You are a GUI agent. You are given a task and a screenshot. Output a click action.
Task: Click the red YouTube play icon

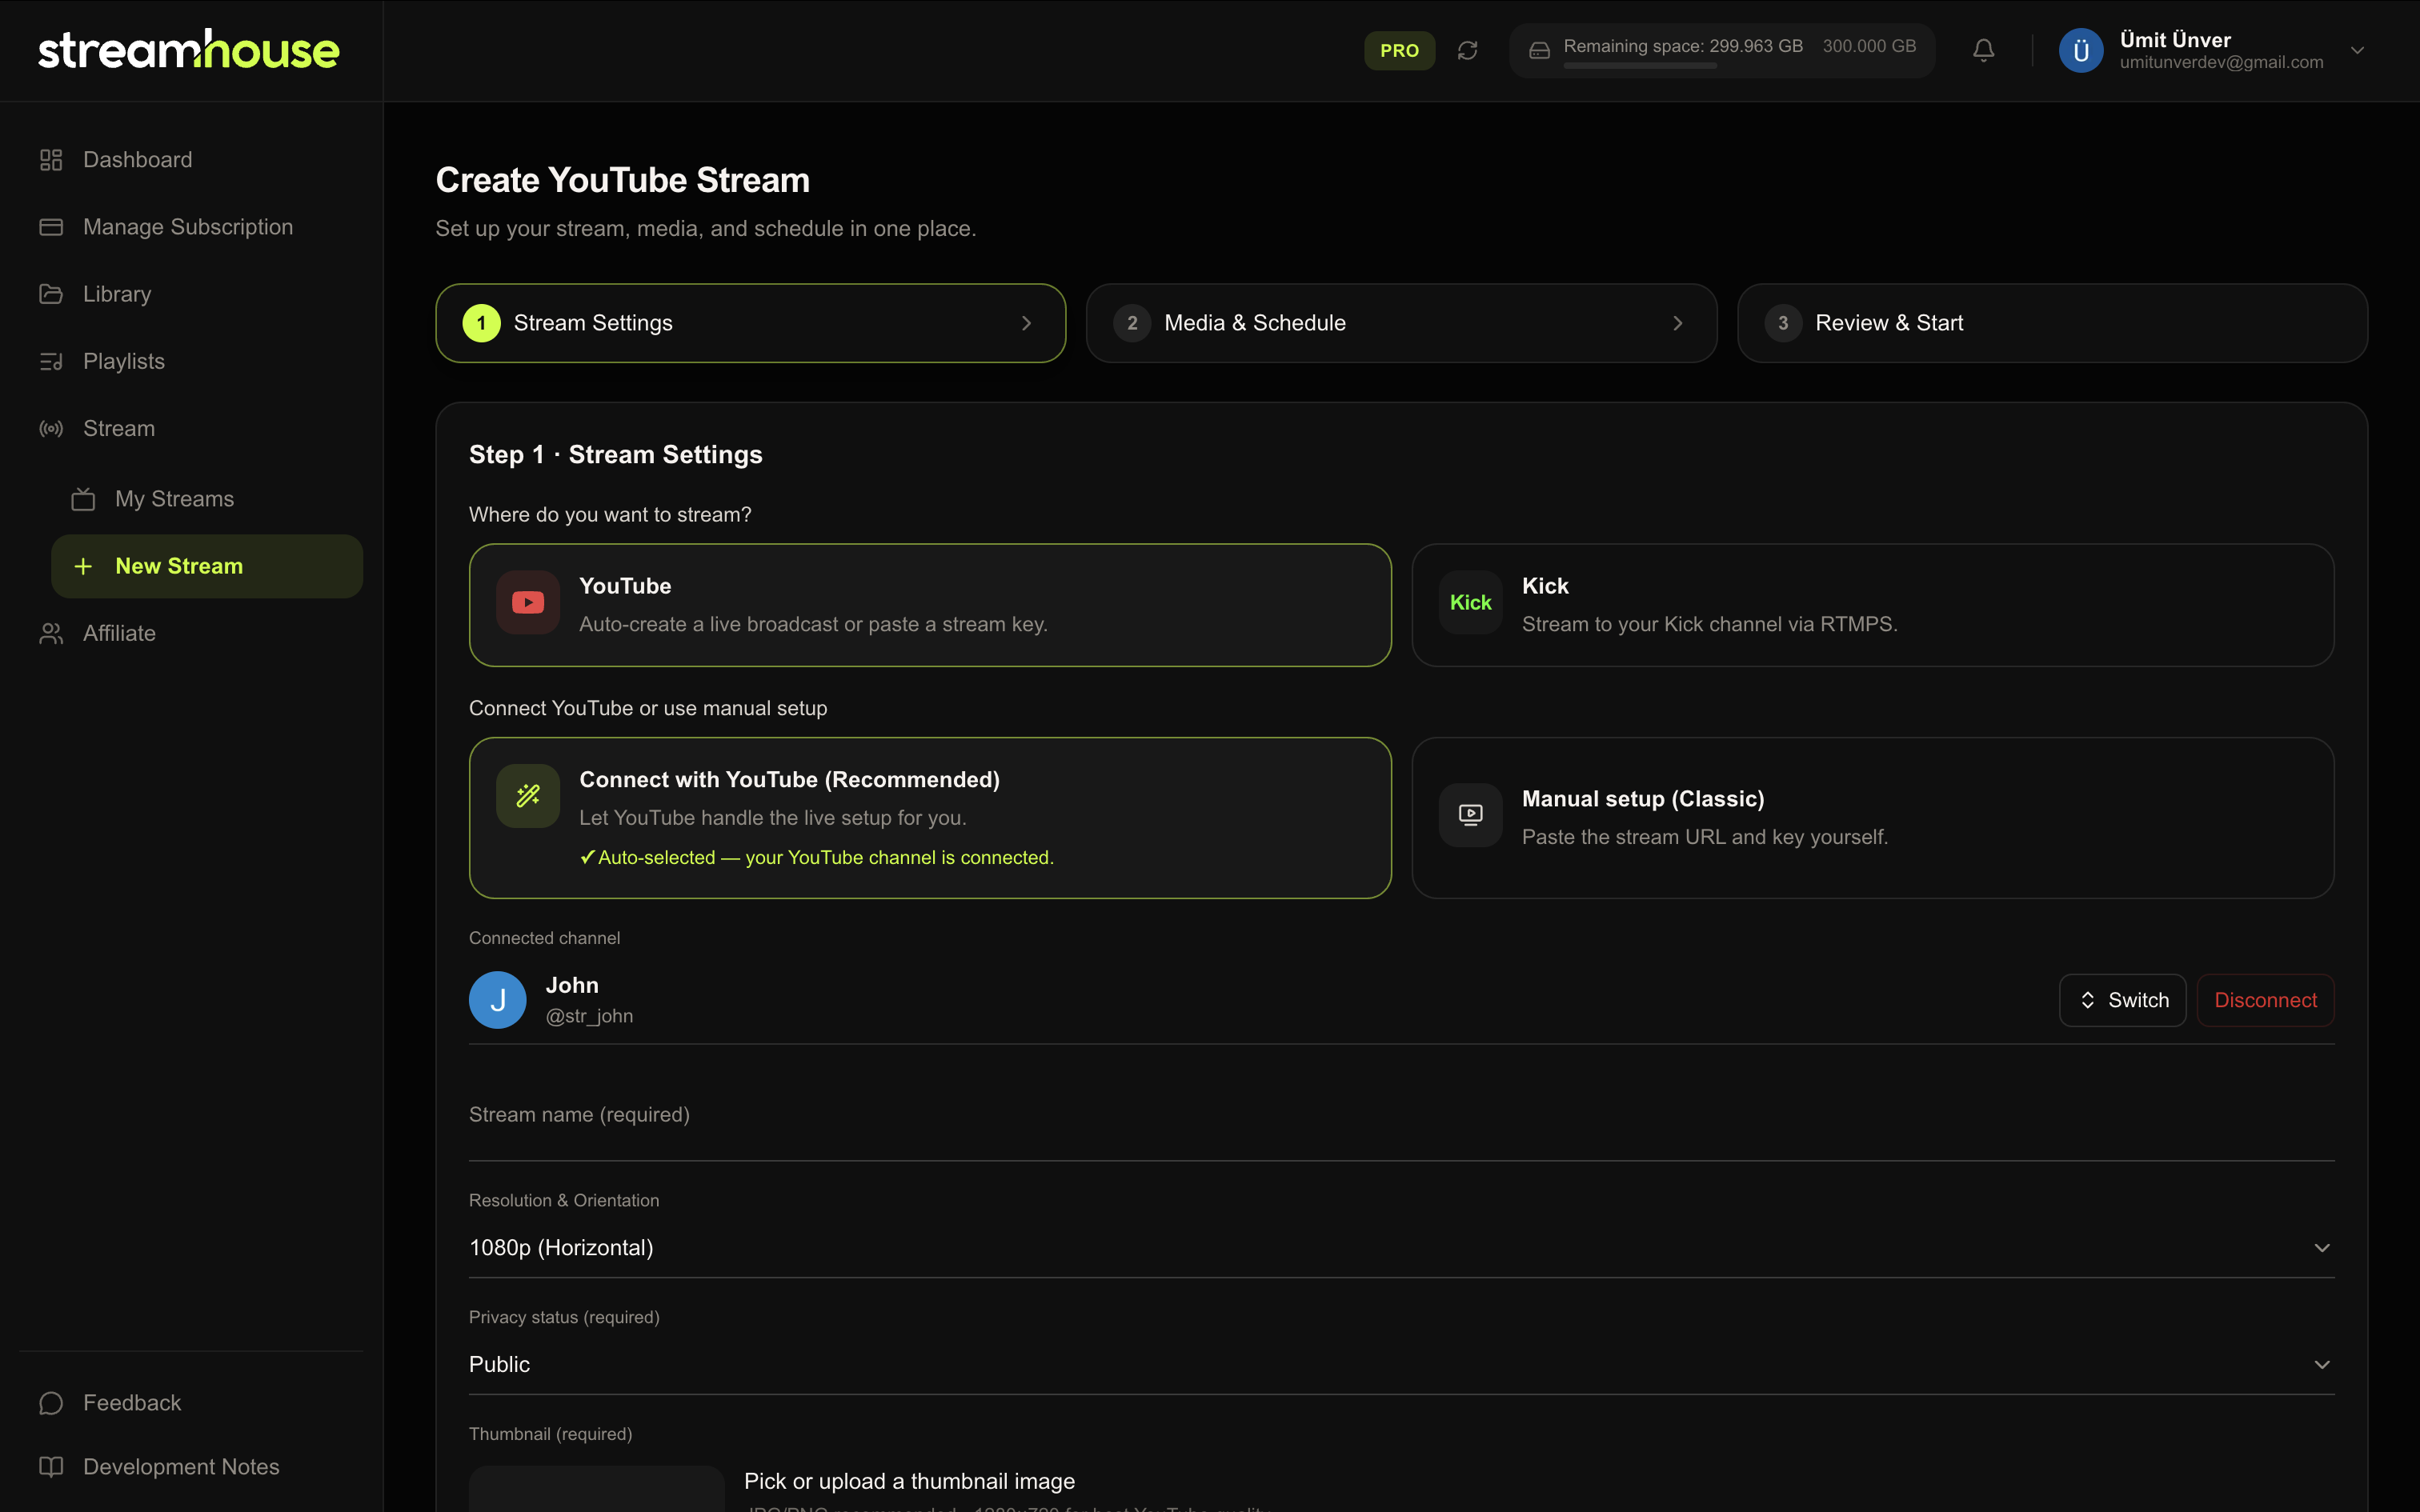point(528,602)
